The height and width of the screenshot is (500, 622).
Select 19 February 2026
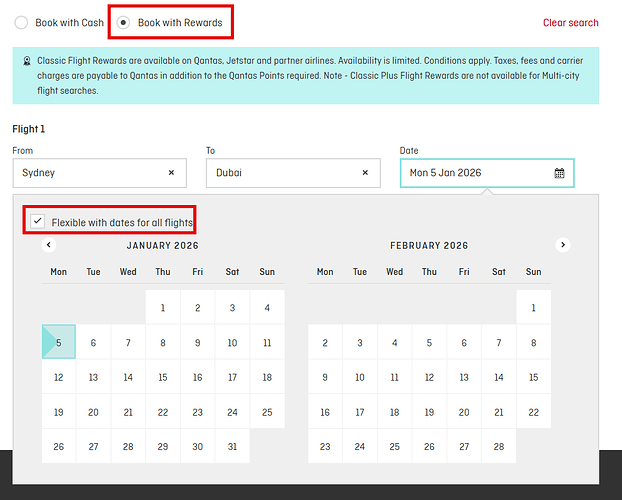pos(429,412)
